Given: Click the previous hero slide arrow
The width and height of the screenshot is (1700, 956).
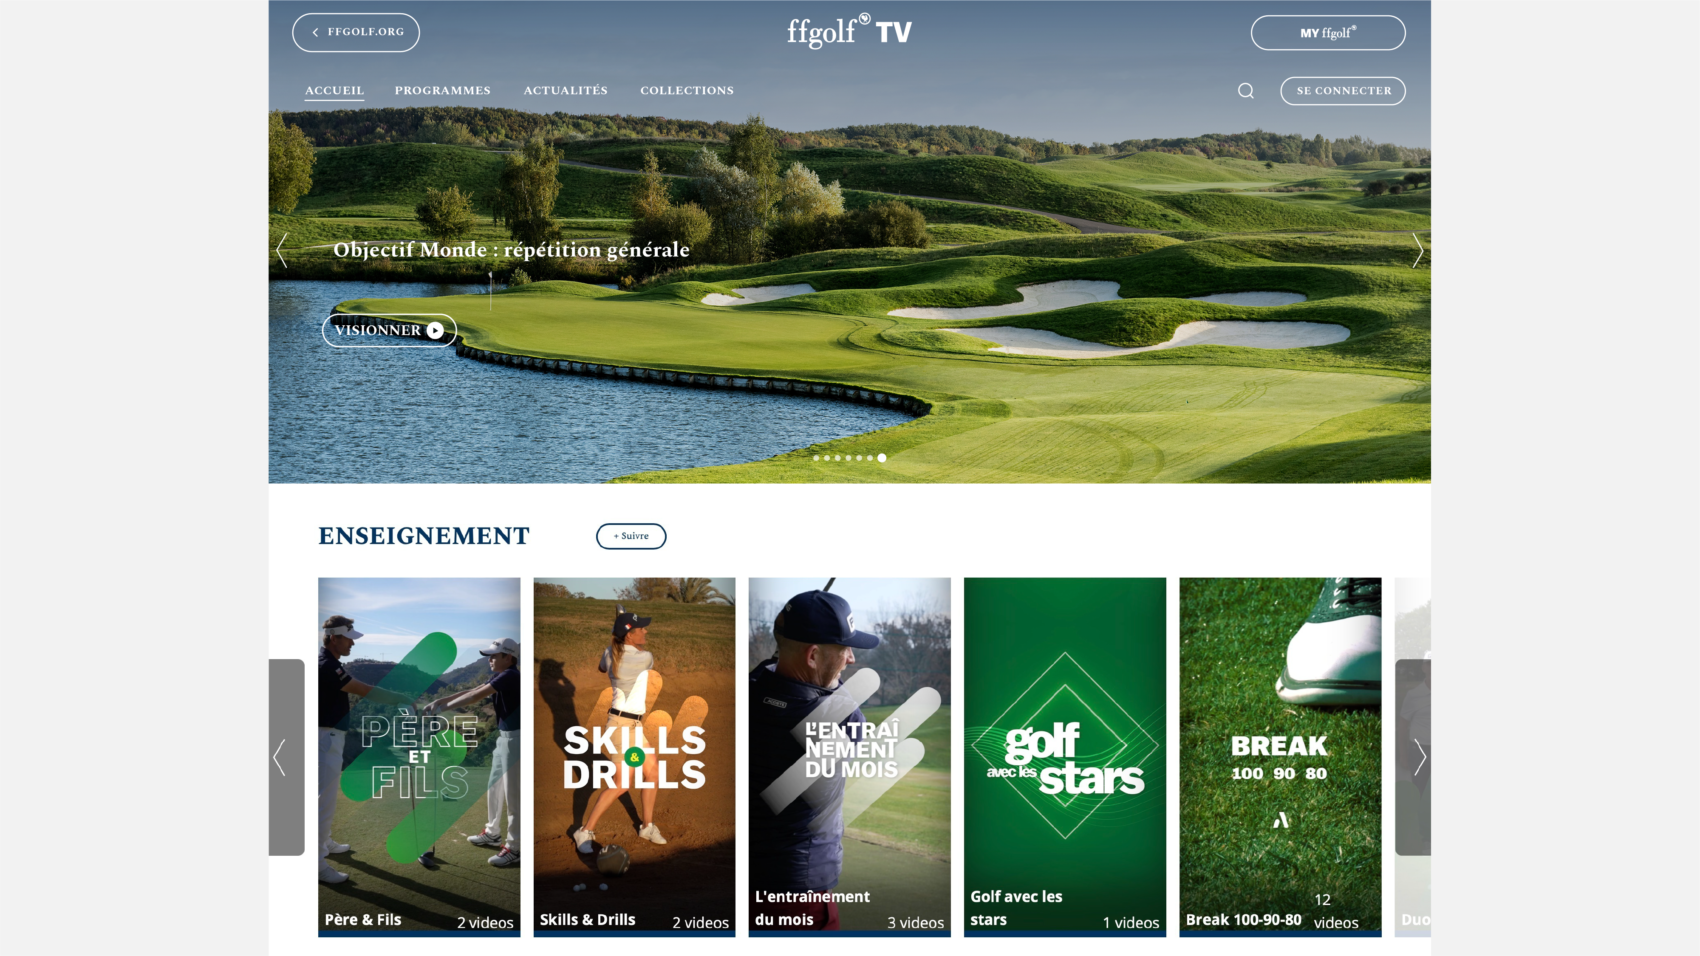Looking at the screenshot, I should pyautogui.click(x=282, y=250).
